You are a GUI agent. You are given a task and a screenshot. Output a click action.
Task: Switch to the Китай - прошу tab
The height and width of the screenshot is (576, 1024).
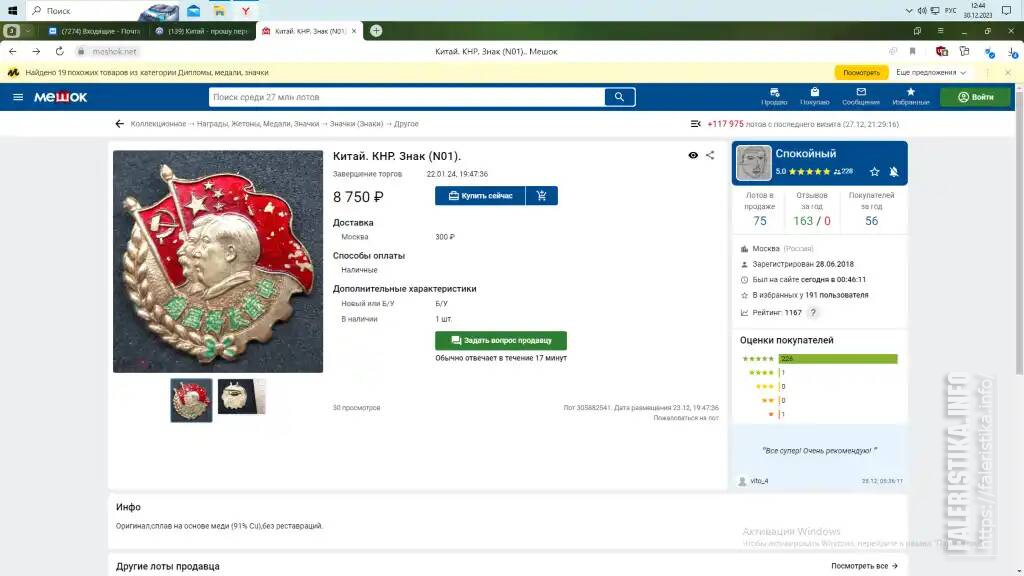(202, 31)
